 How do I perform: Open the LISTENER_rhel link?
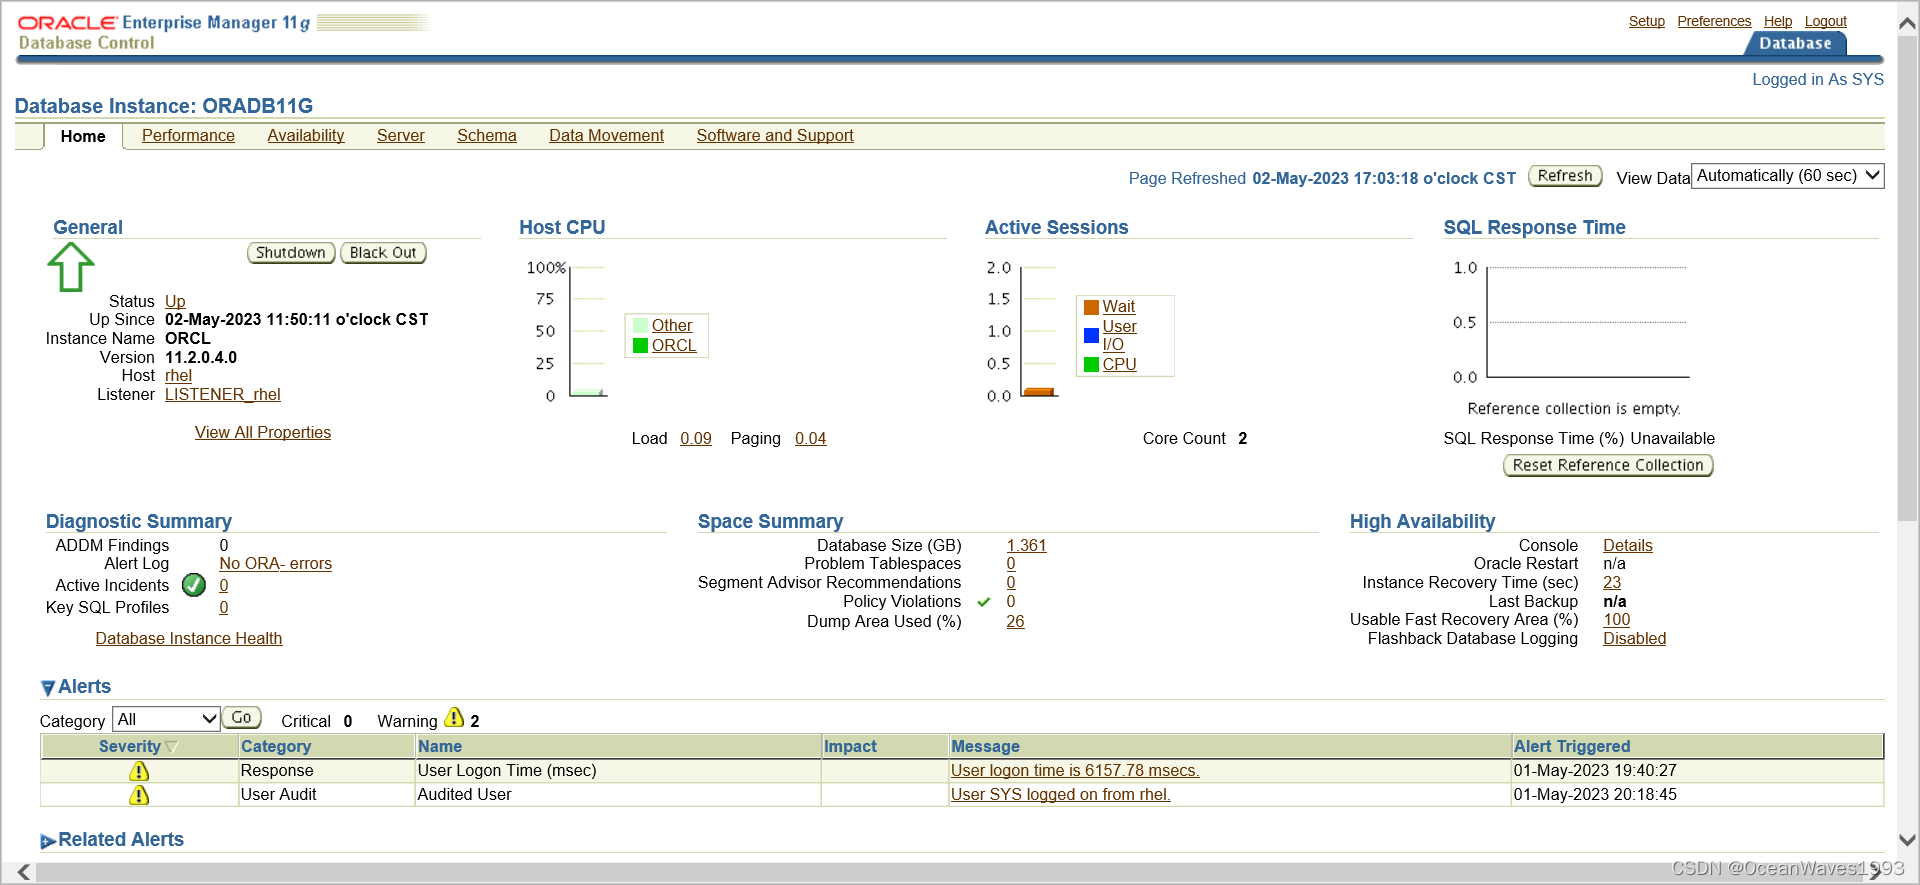[223, 395]
